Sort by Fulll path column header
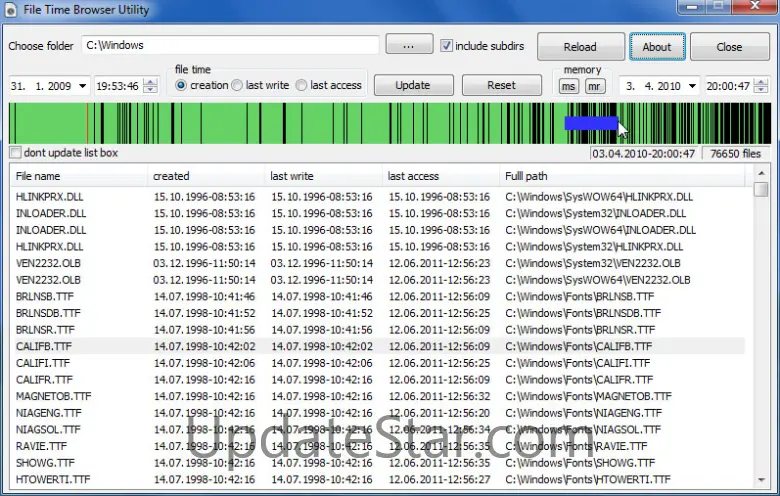Viewport: 780px width, 496px height. [622, 176]
